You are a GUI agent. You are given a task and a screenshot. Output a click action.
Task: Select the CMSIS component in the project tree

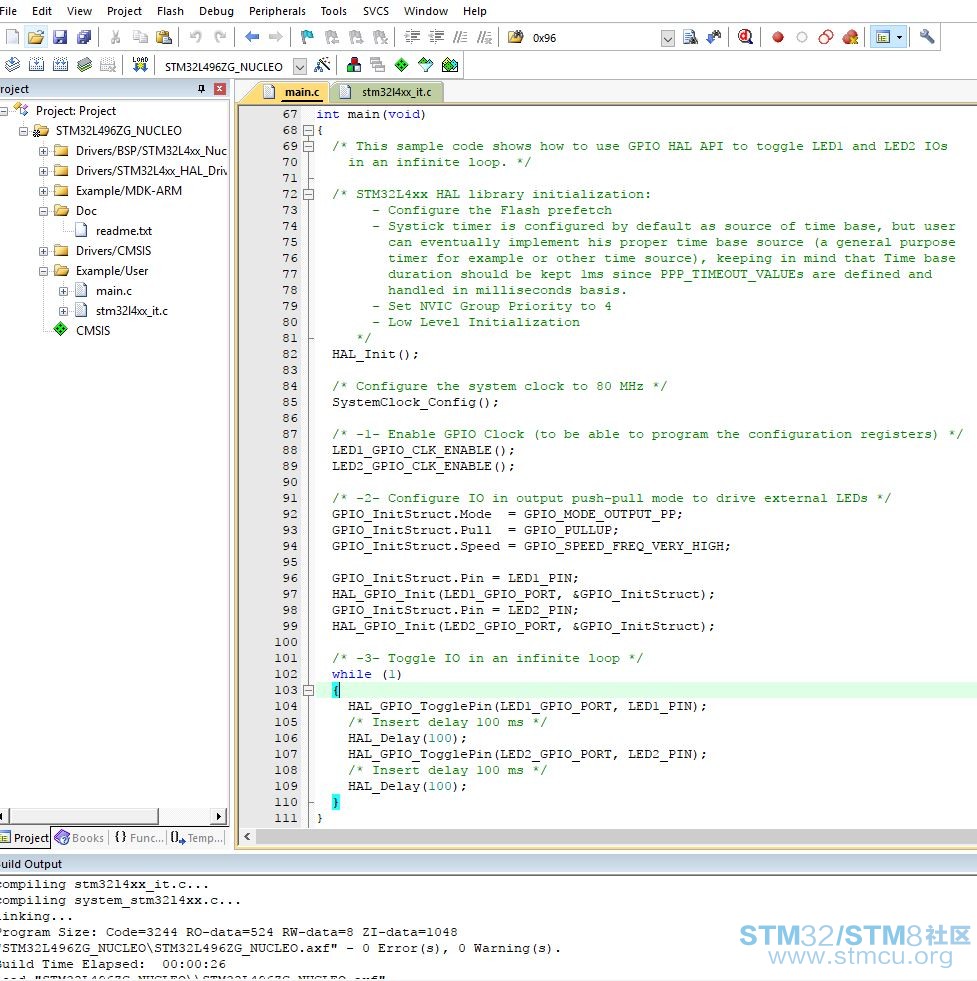(93, 330)
